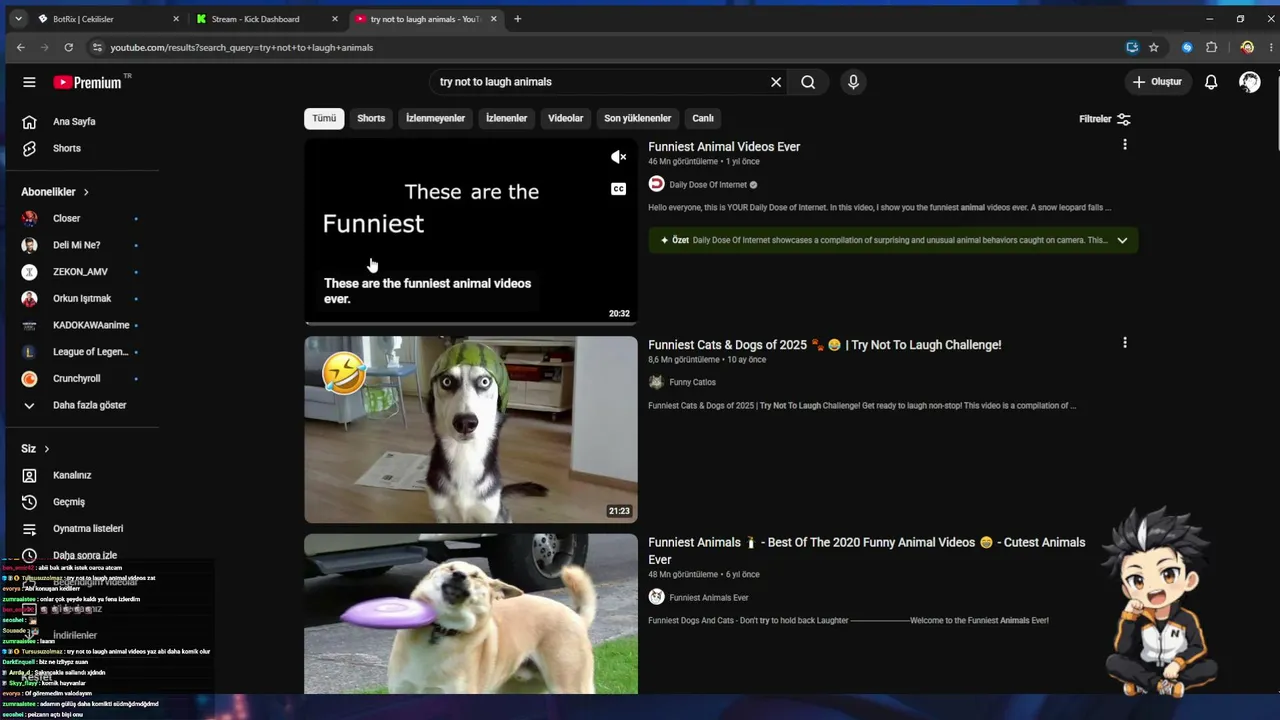Go to YouTube Premium home via logo

88,82
